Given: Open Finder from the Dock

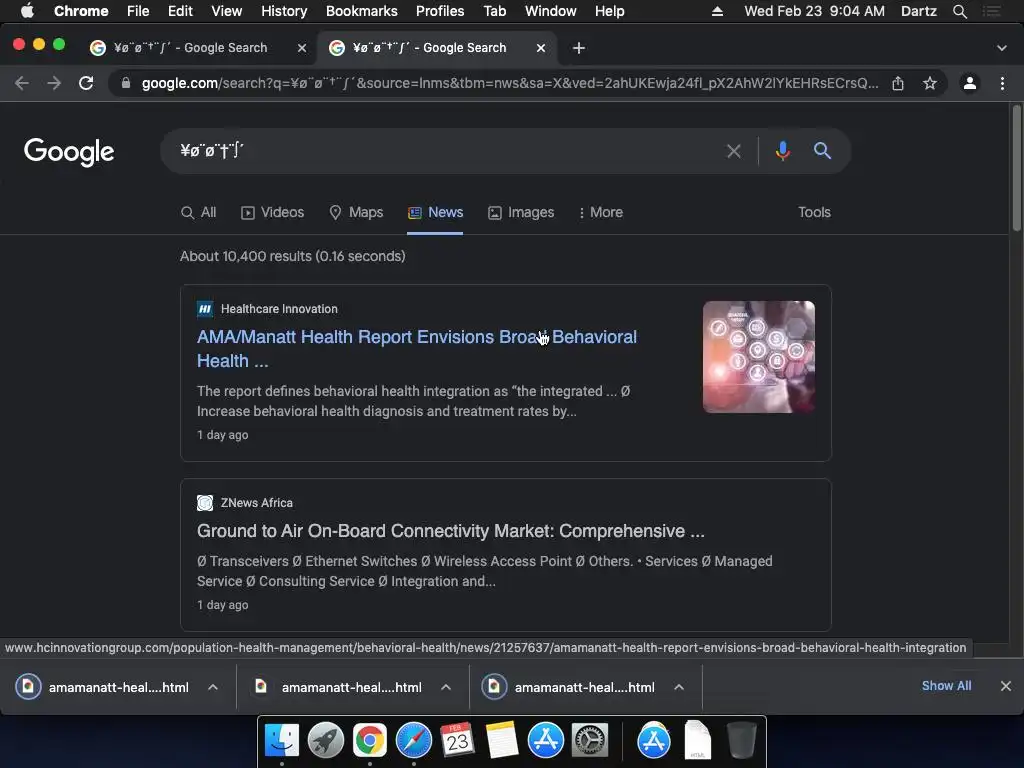Looking at the screenshot, I should click(x=281, y=740).
